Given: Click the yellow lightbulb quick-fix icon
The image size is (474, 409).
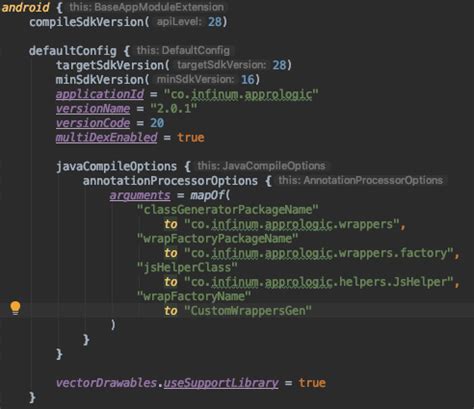Looking at the screenshot, I should pos(15,308).
